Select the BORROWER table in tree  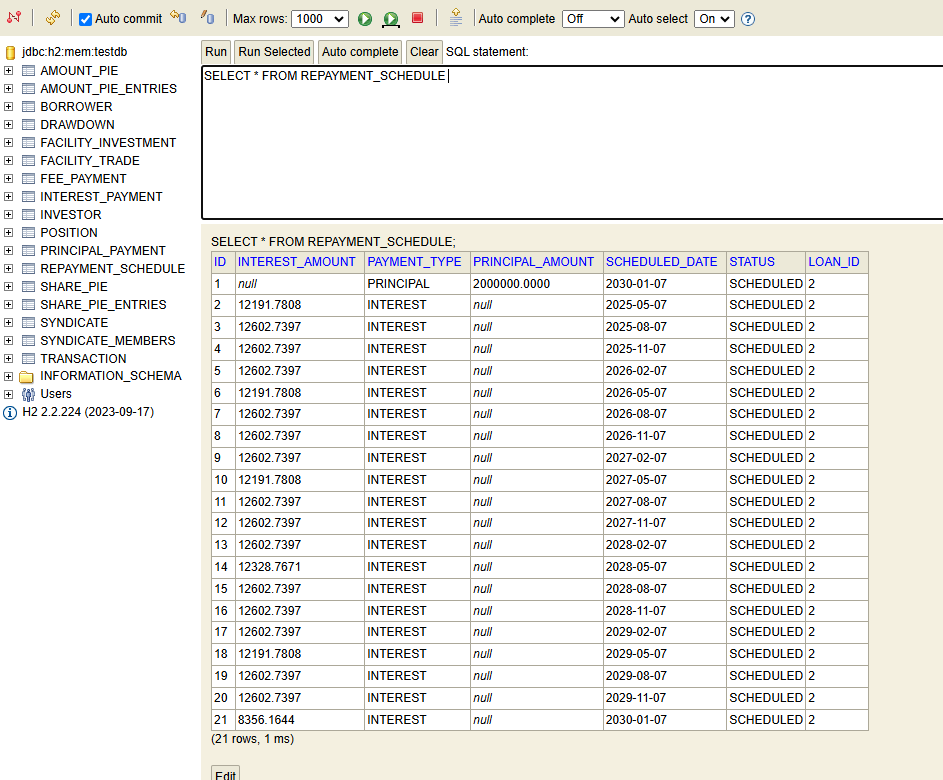(76, 107)
